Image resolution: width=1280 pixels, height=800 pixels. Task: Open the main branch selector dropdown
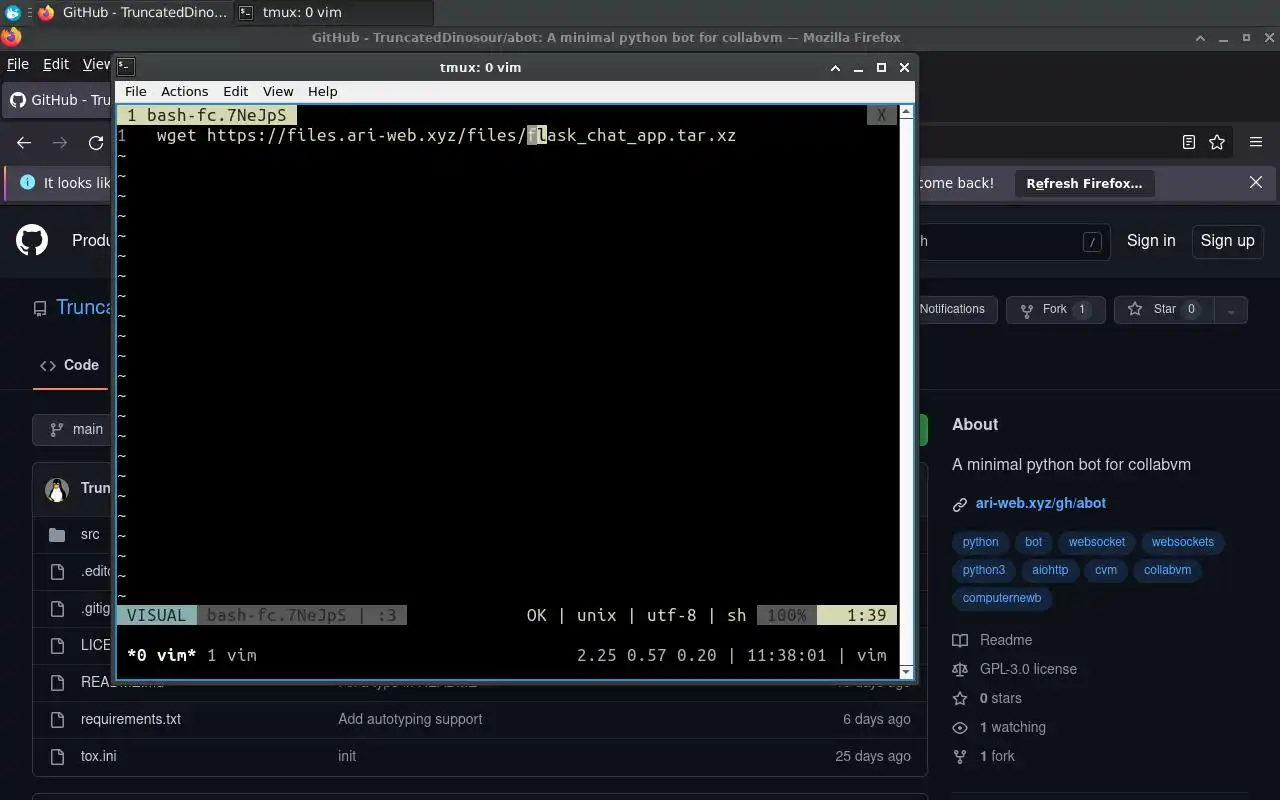pyautogui.click(x=77, y=429)
